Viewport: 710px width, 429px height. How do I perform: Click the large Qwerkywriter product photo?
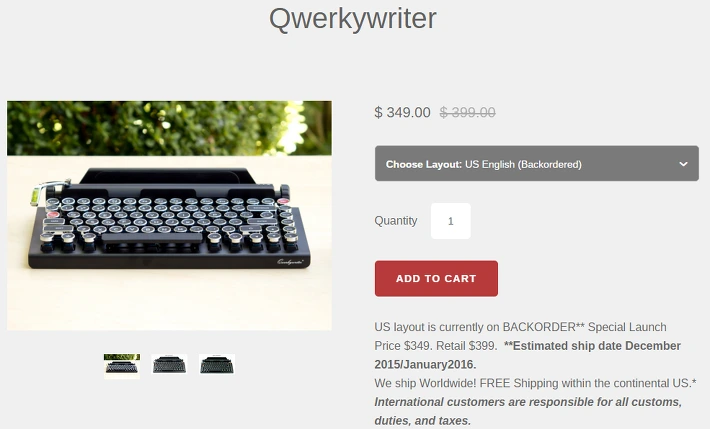tap(169, 216)
